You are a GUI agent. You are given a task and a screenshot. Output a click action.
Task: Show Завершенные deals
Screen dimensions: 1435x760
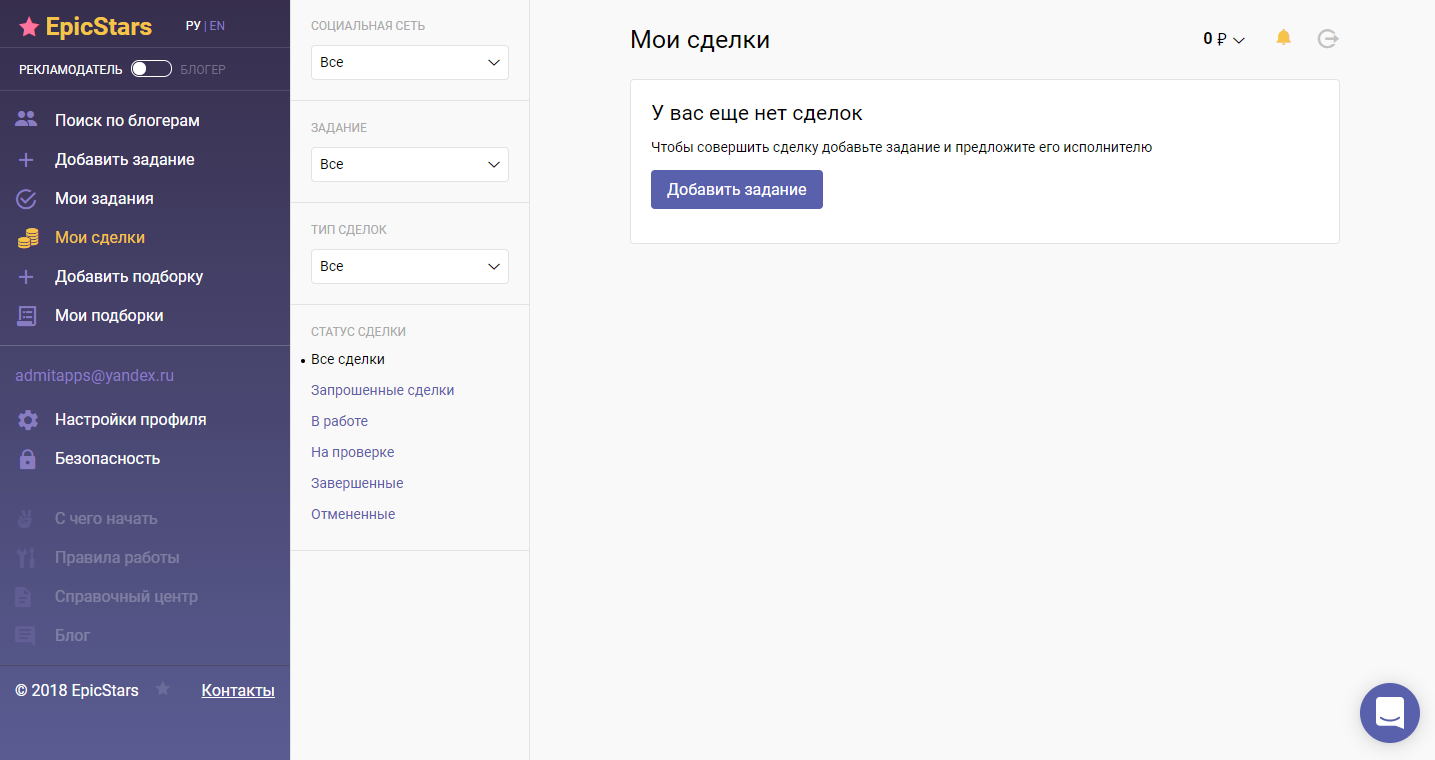click(357, 483)
